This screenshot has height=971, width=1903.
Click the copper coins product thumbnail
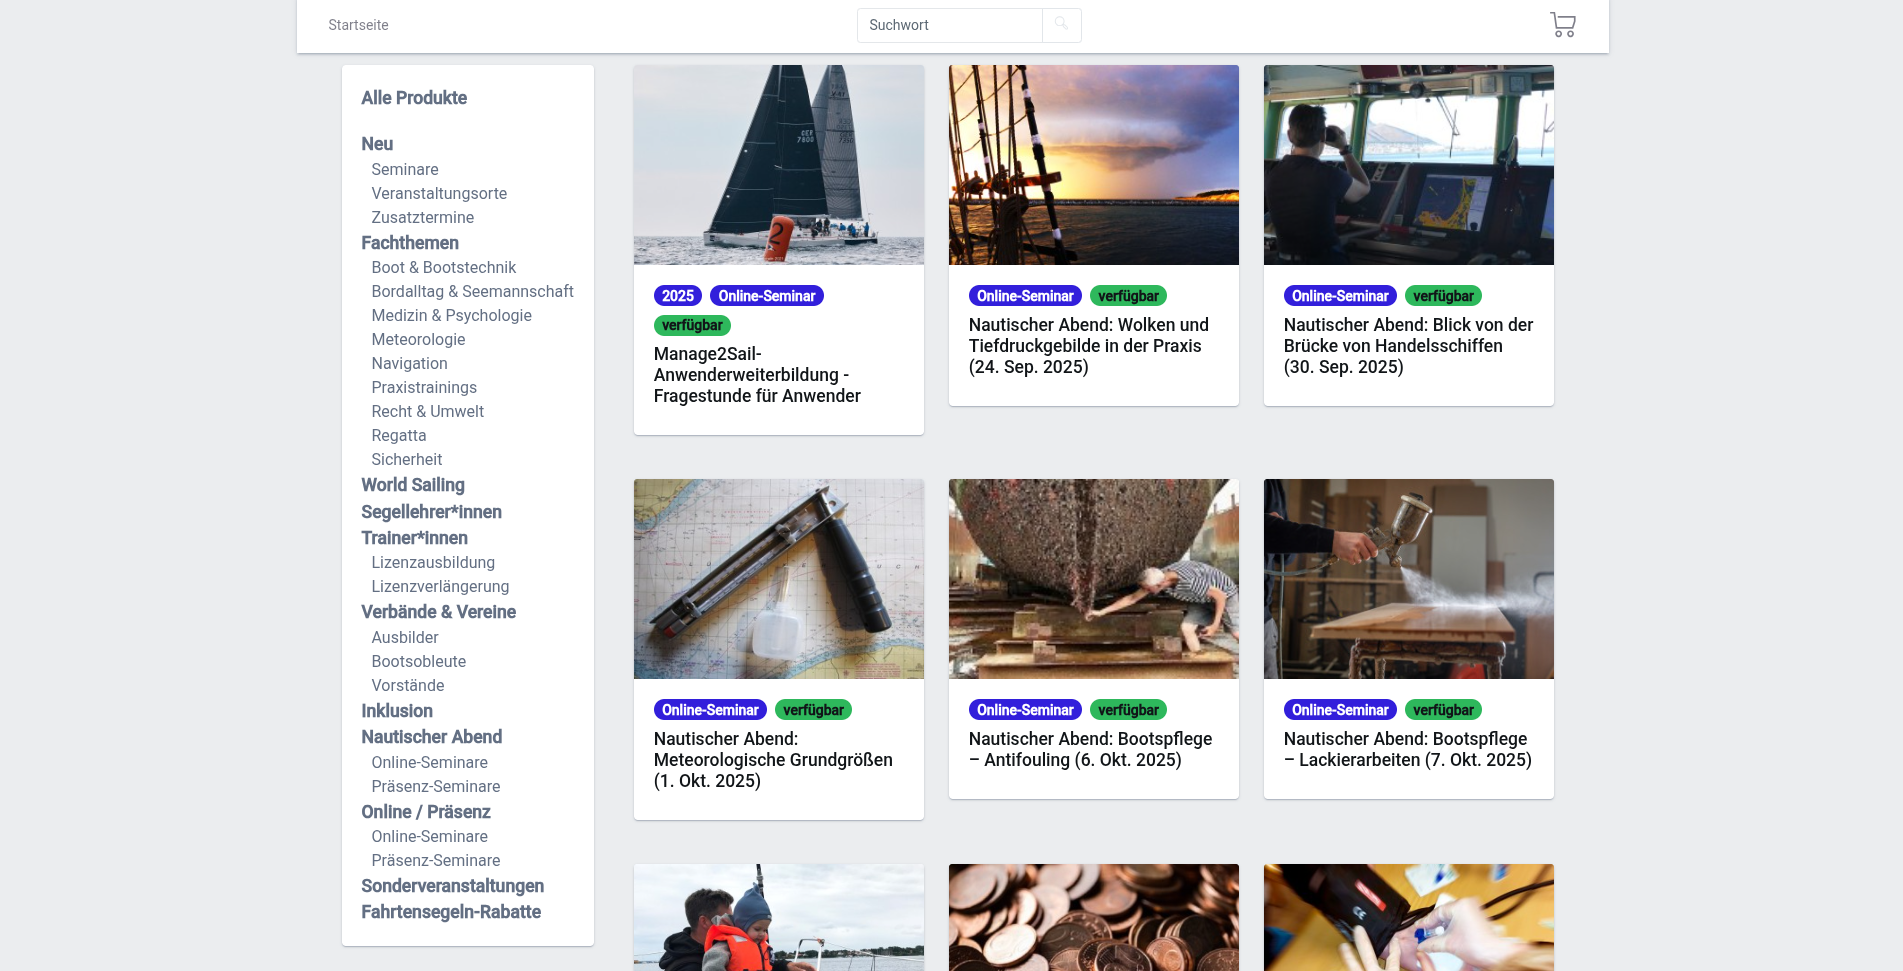pos(1093,917)
